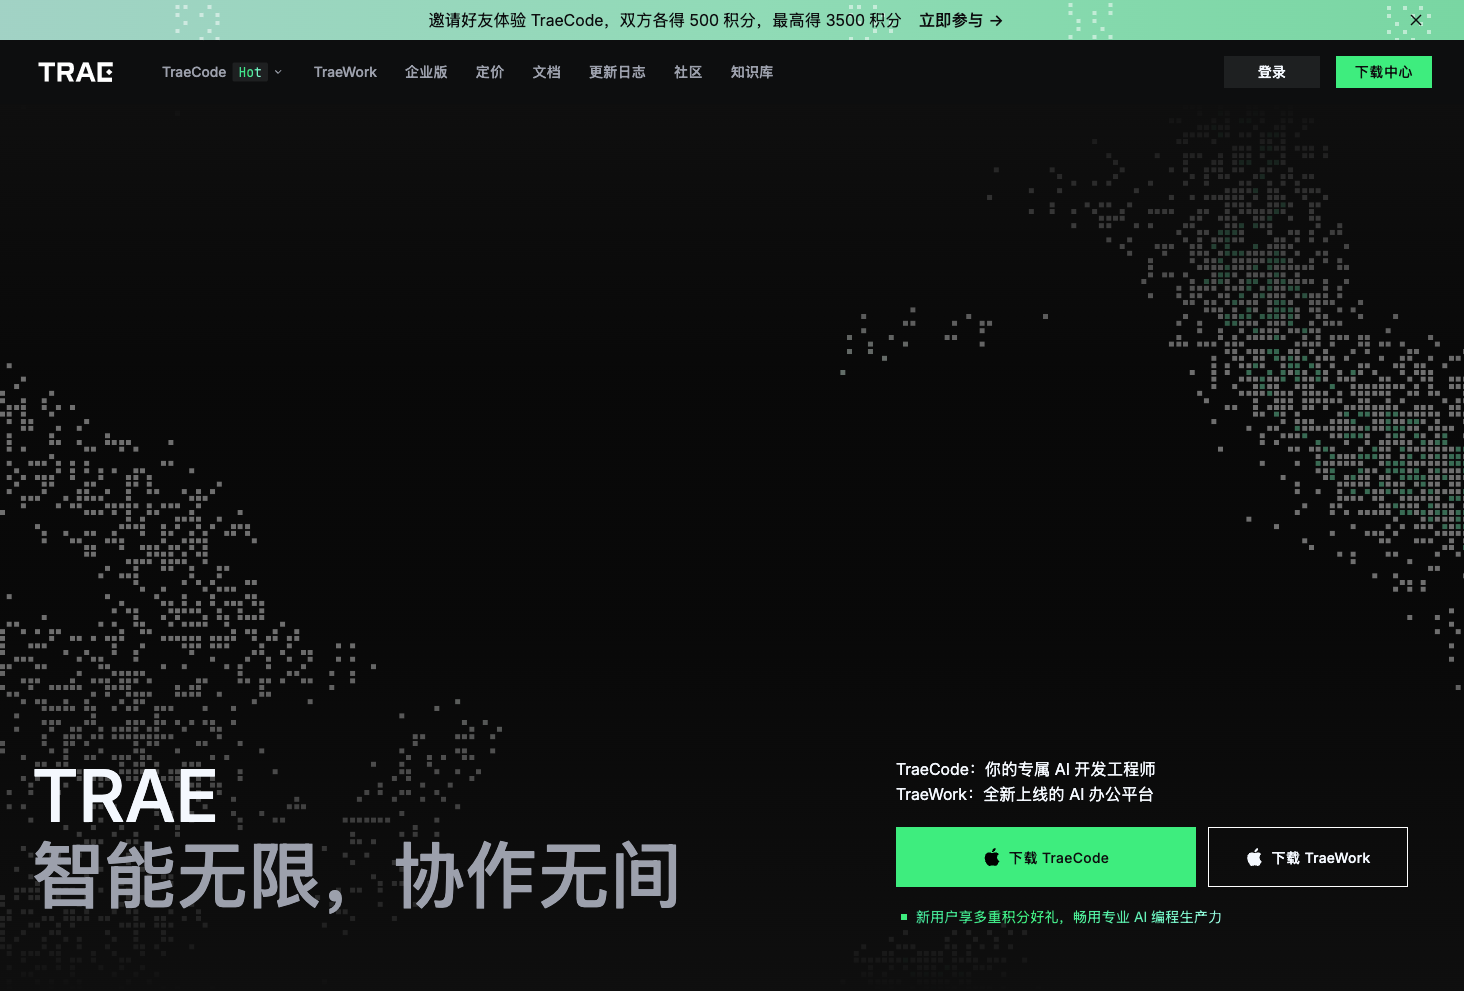The width and height of the screenshot is (1464, 991).
Task: Open the 定价 pricing page
Action: pos(490,72)
